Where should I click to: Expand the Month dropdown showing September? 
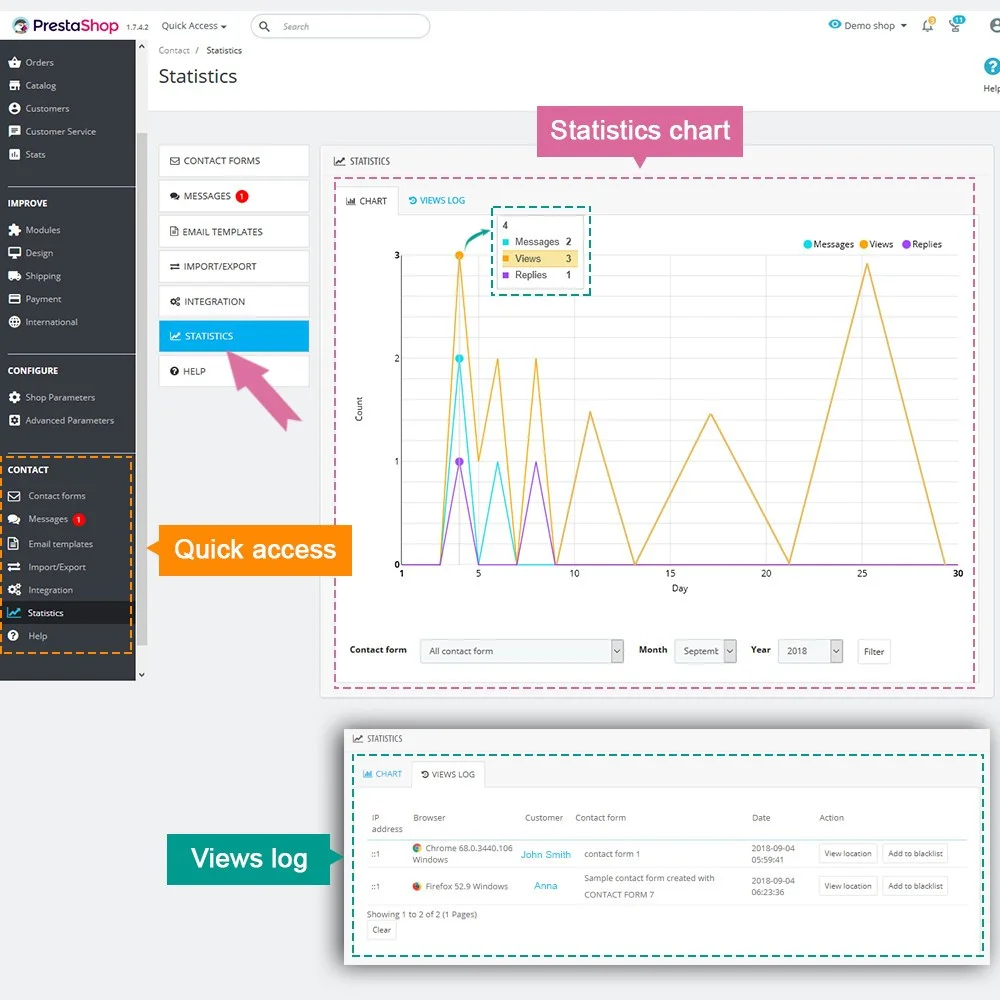click(705, 651)
